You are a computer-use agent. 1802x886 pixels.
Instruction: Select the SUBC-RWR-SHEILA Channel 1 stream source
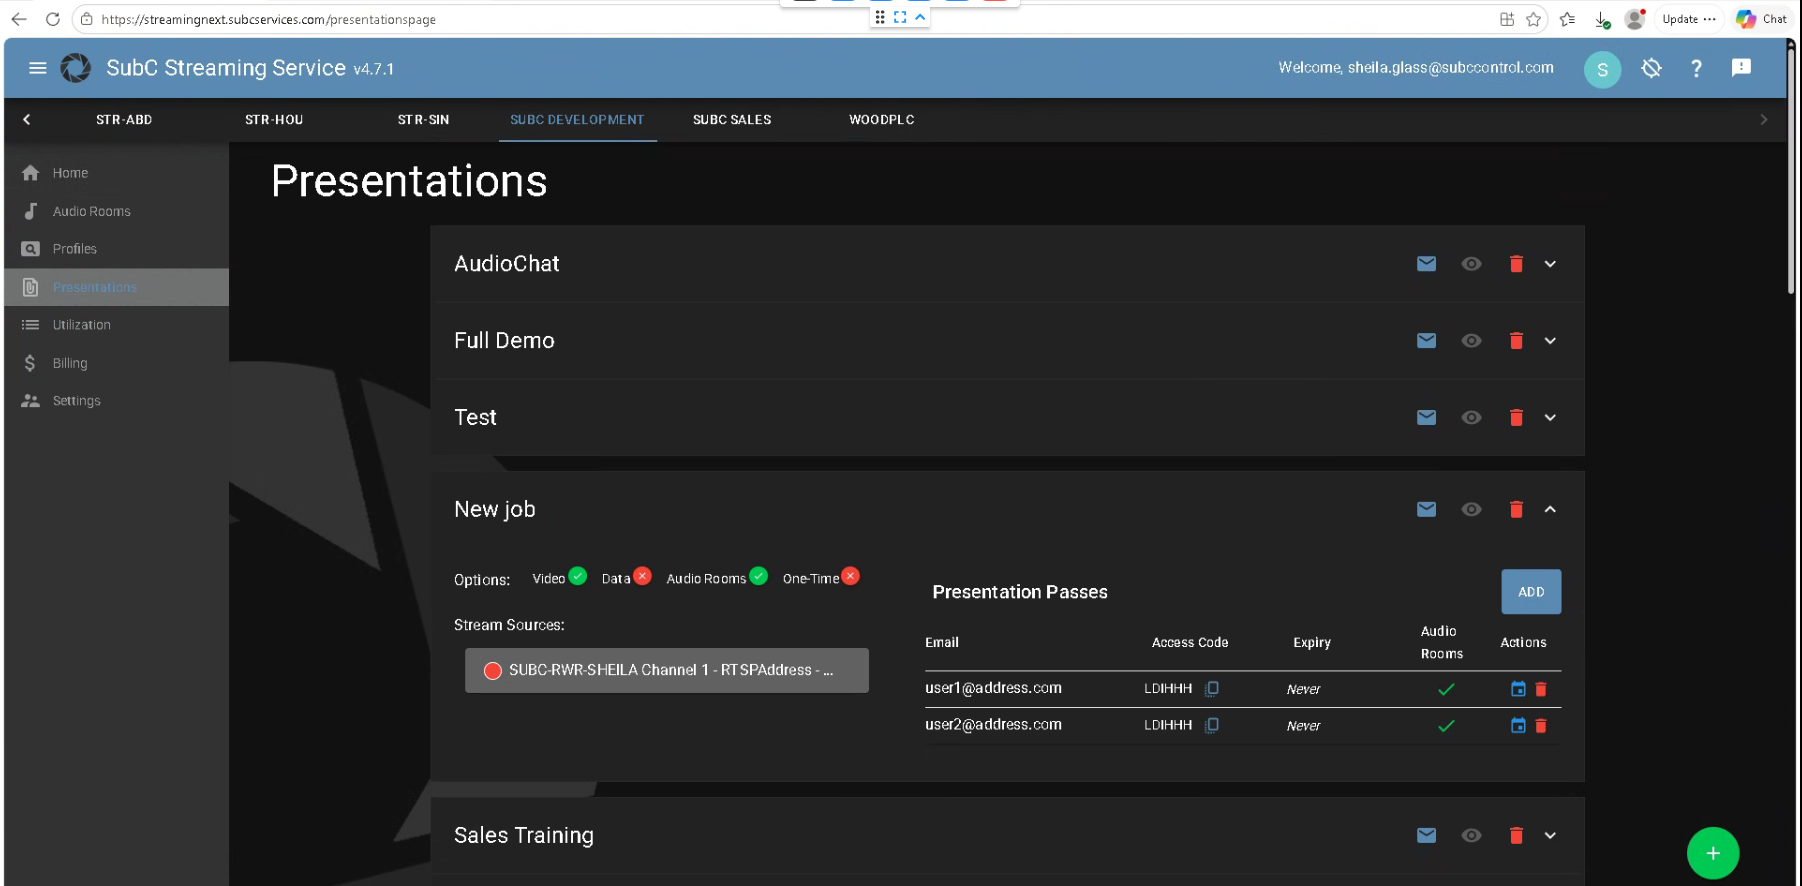(667, 671)
